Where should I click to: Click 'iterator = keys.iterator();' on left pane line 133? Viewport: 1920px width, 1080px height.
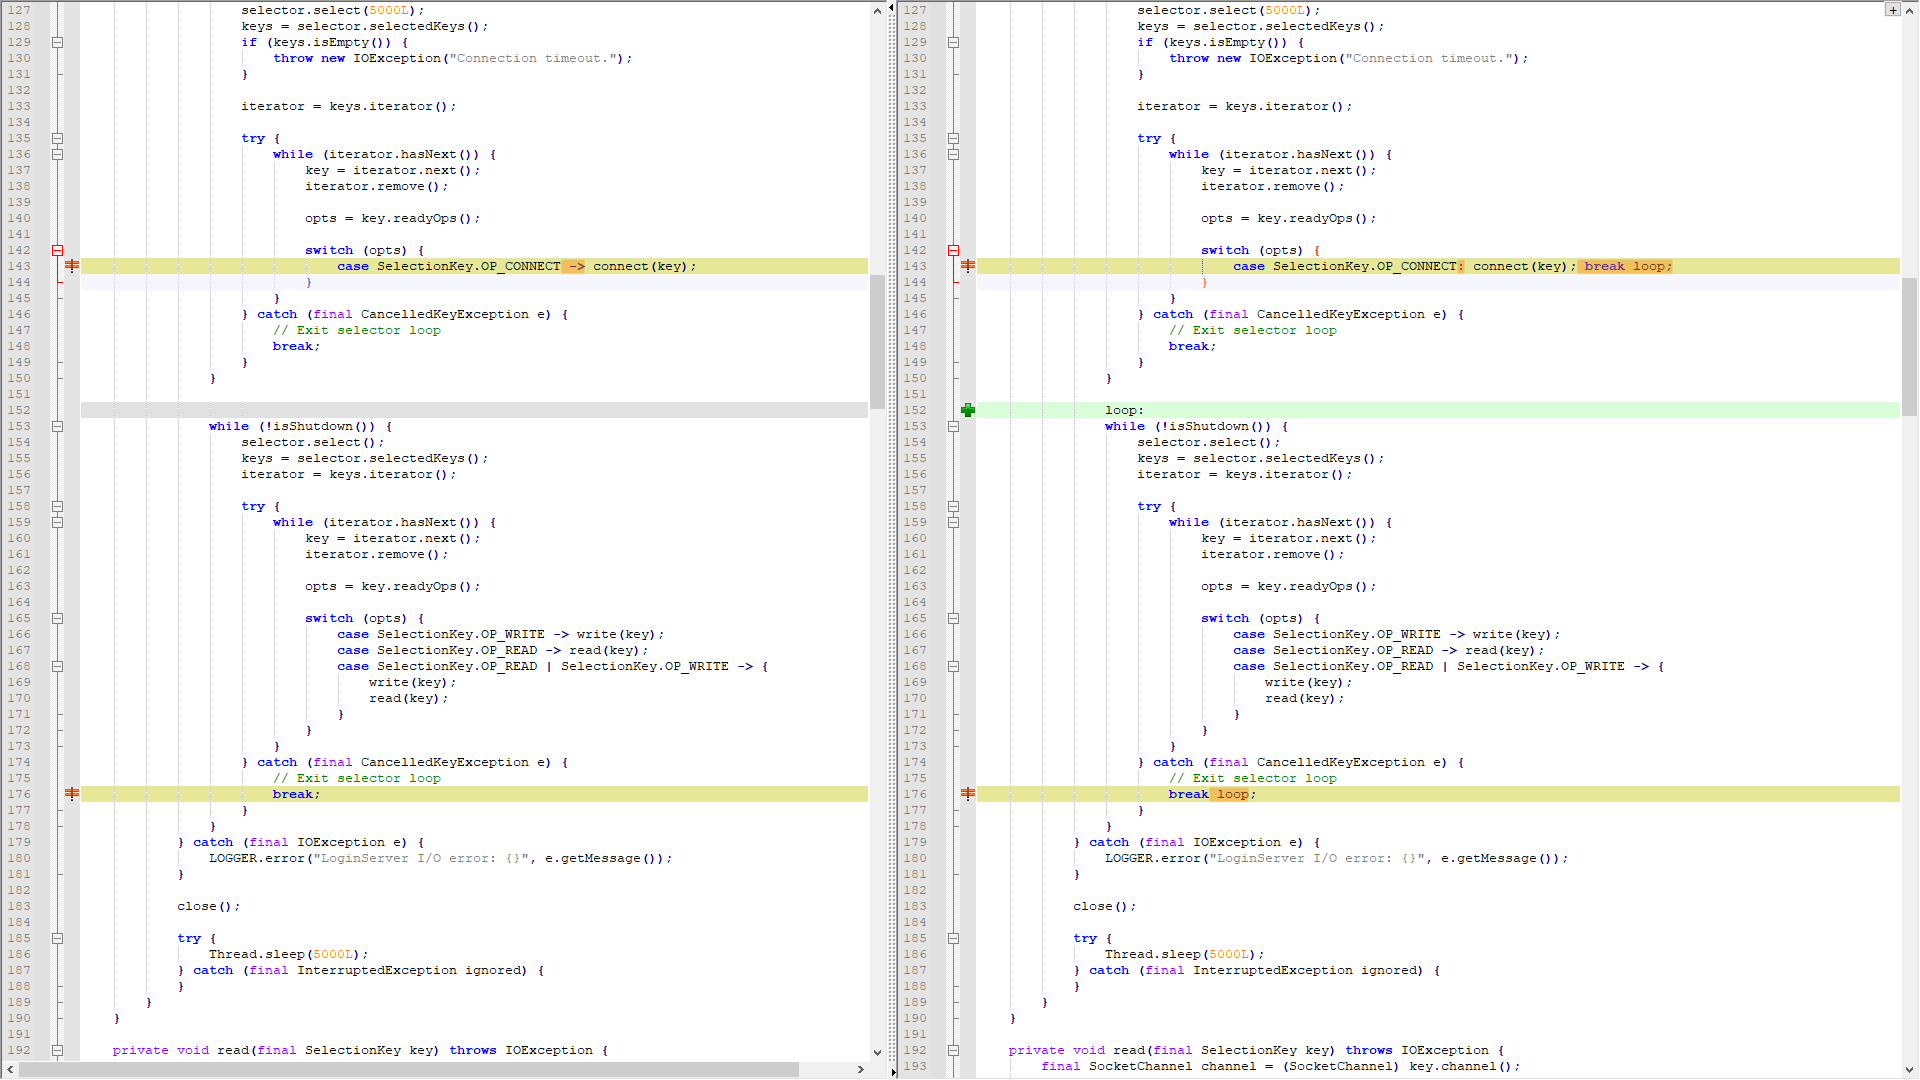click(348, 106)
